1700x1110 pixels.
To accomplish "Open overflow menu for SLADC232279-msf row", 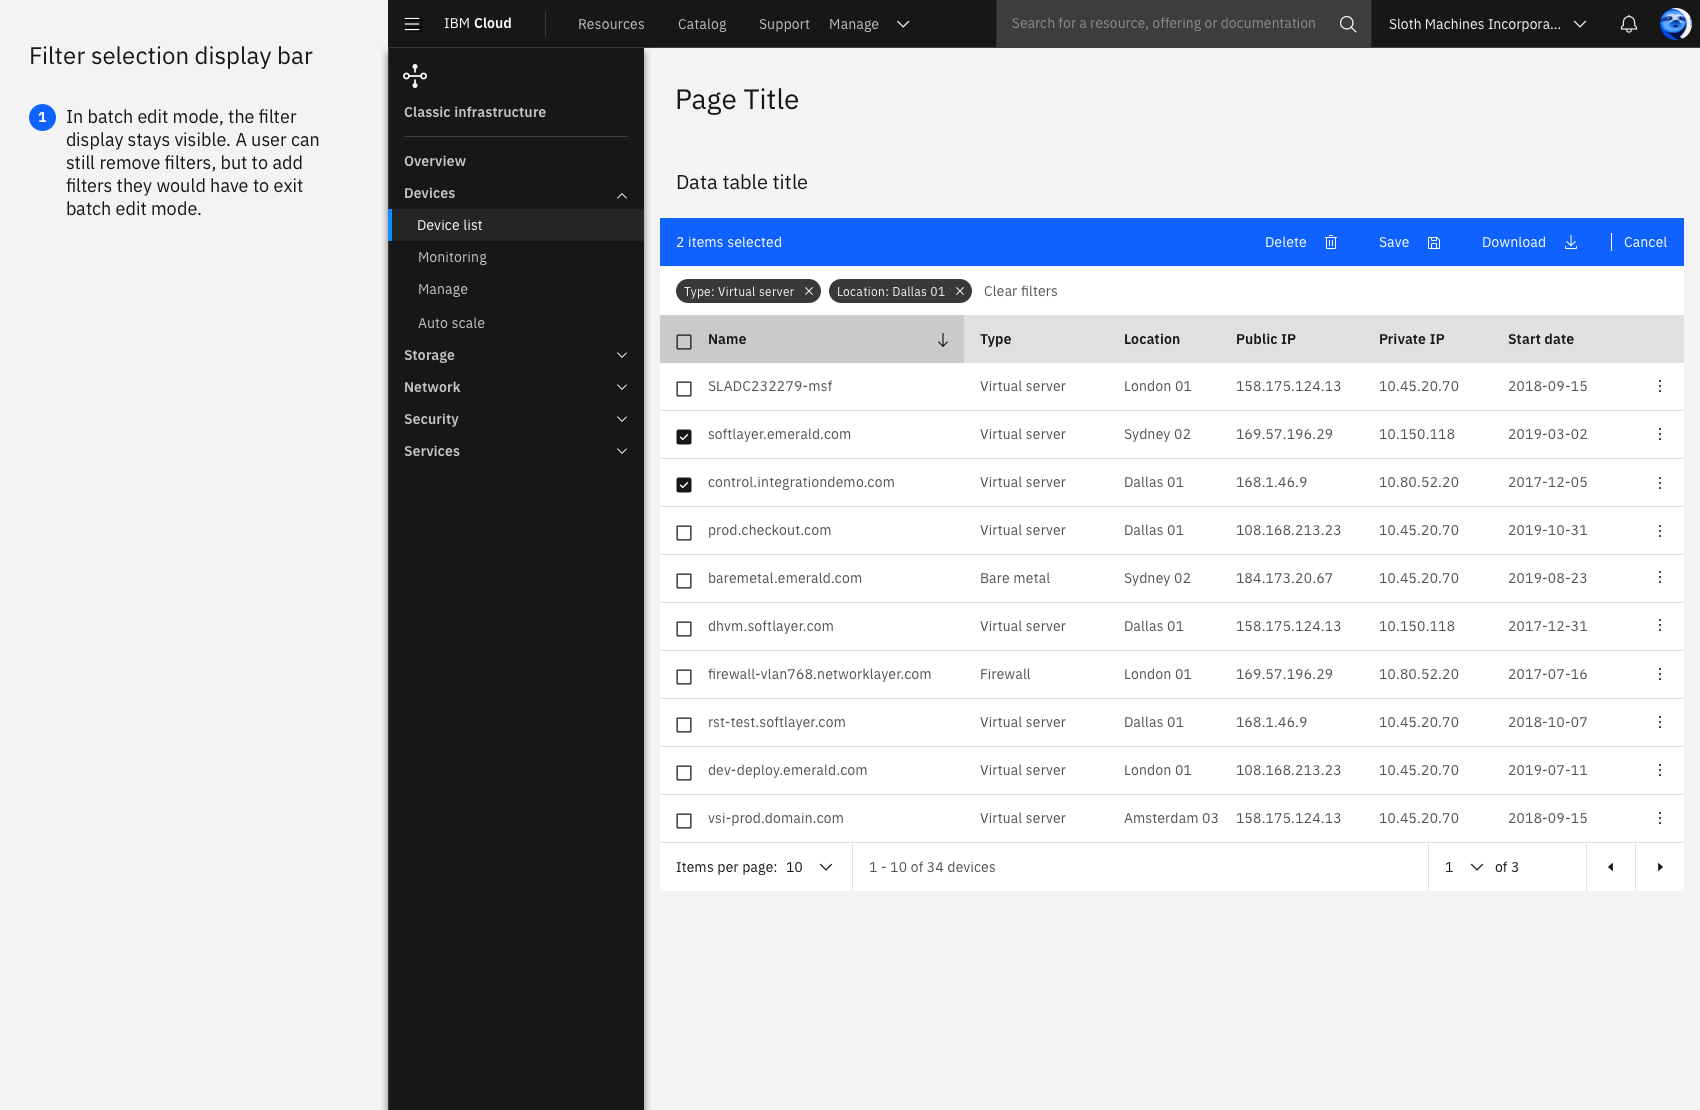I will 1659,386.
